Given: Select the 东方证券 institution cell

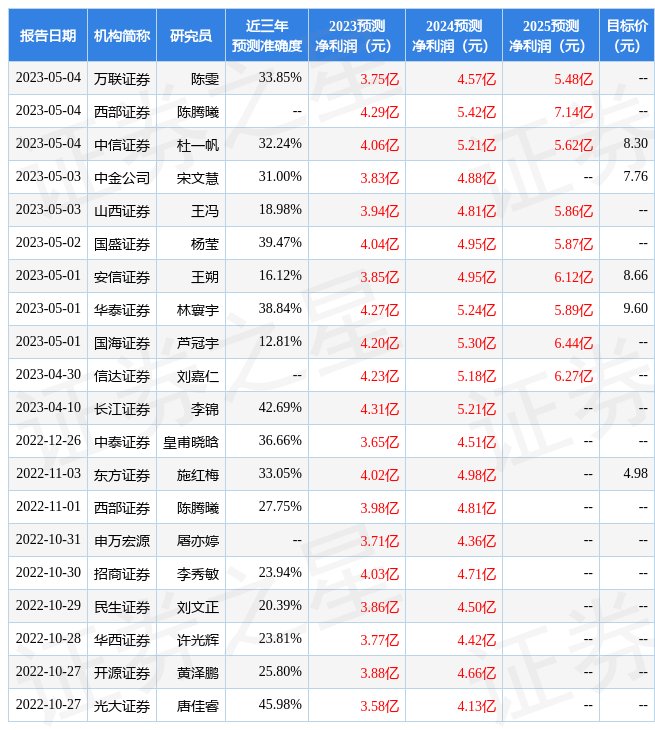Looking at the screenshot, I should [122, 475].
